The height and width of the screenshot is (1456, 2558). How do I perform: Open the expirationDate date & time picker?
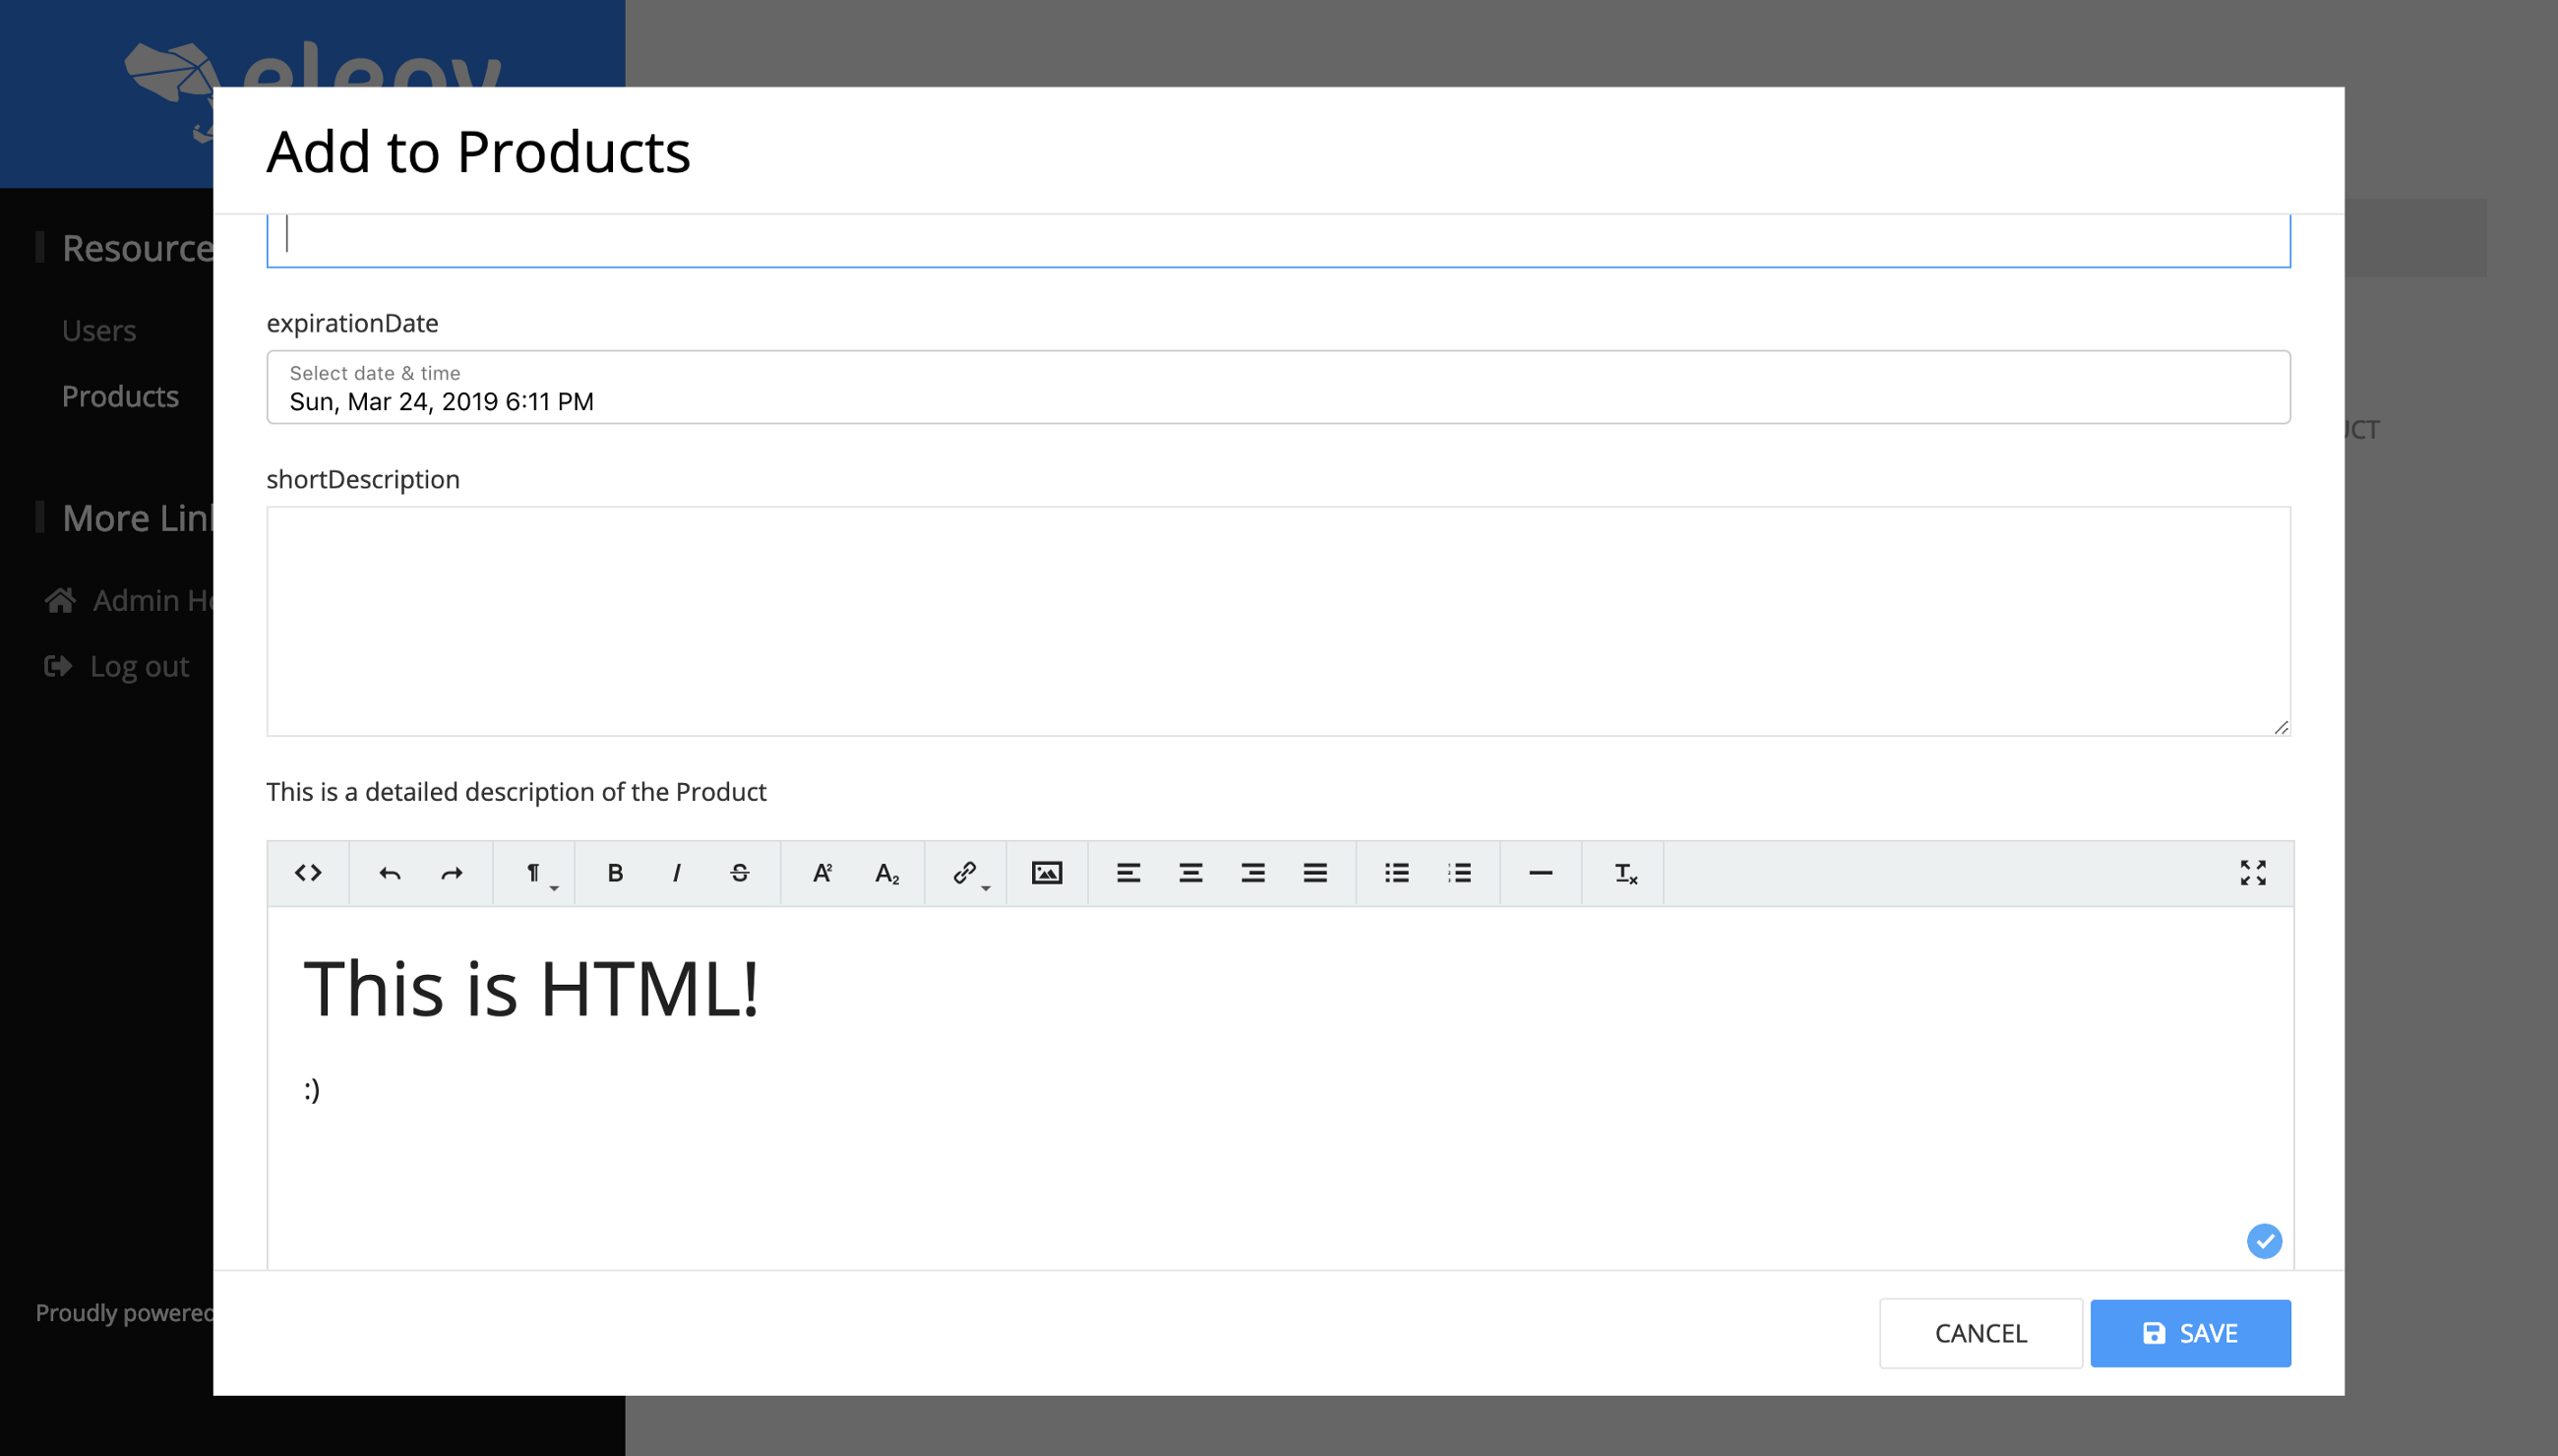click(1277, 387)
